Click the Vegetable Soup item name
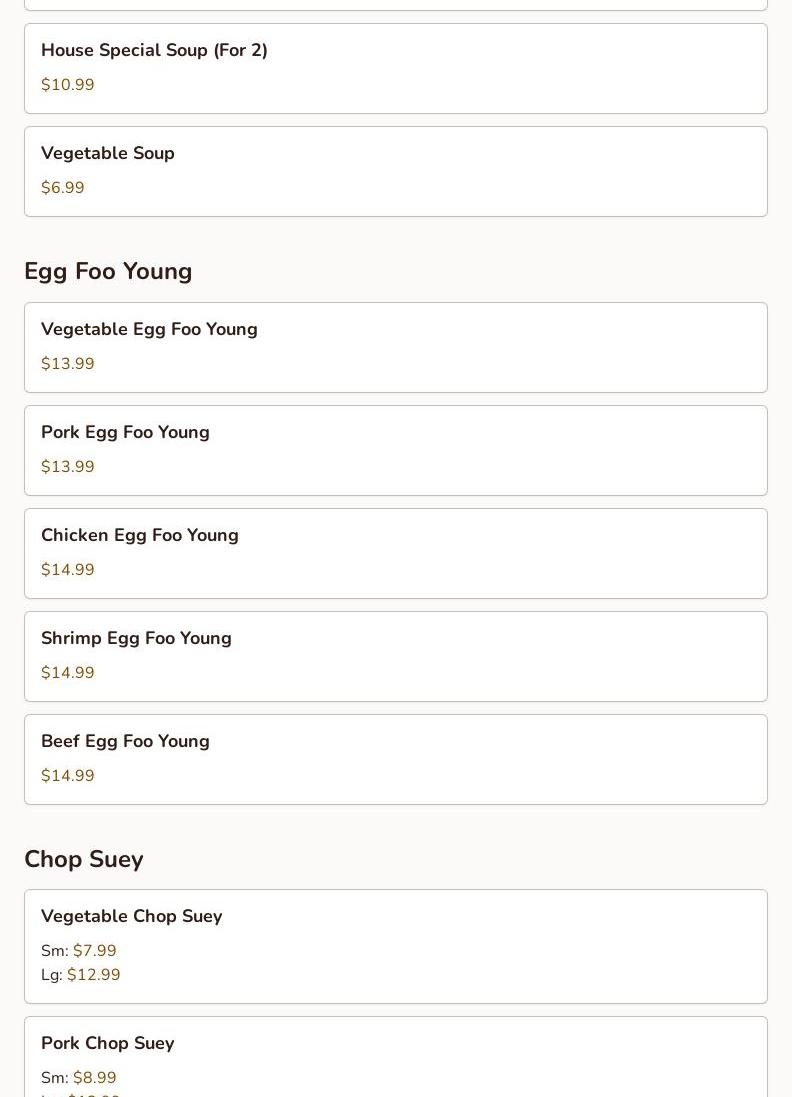The image size is (792, 1097). [108, 153]
